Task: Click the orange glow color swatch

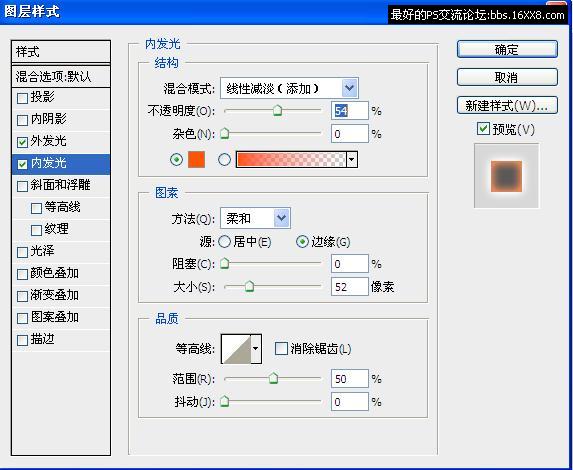Action: (196, 160)
